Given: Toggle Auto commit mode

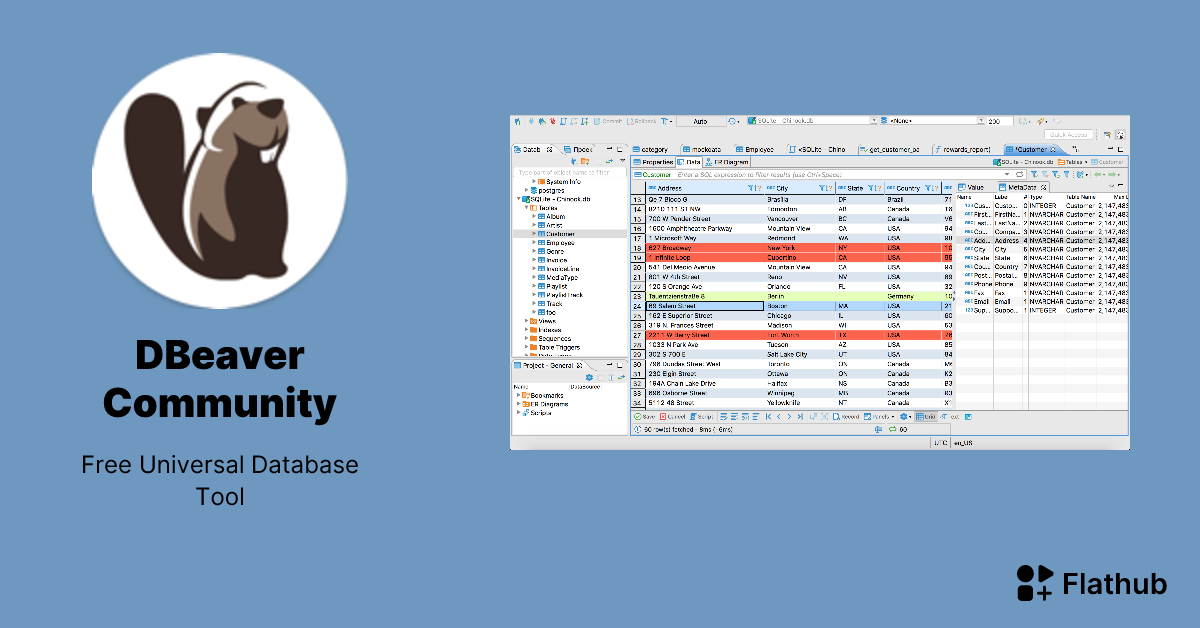Looking at the screenshot, I should point(700,121).
